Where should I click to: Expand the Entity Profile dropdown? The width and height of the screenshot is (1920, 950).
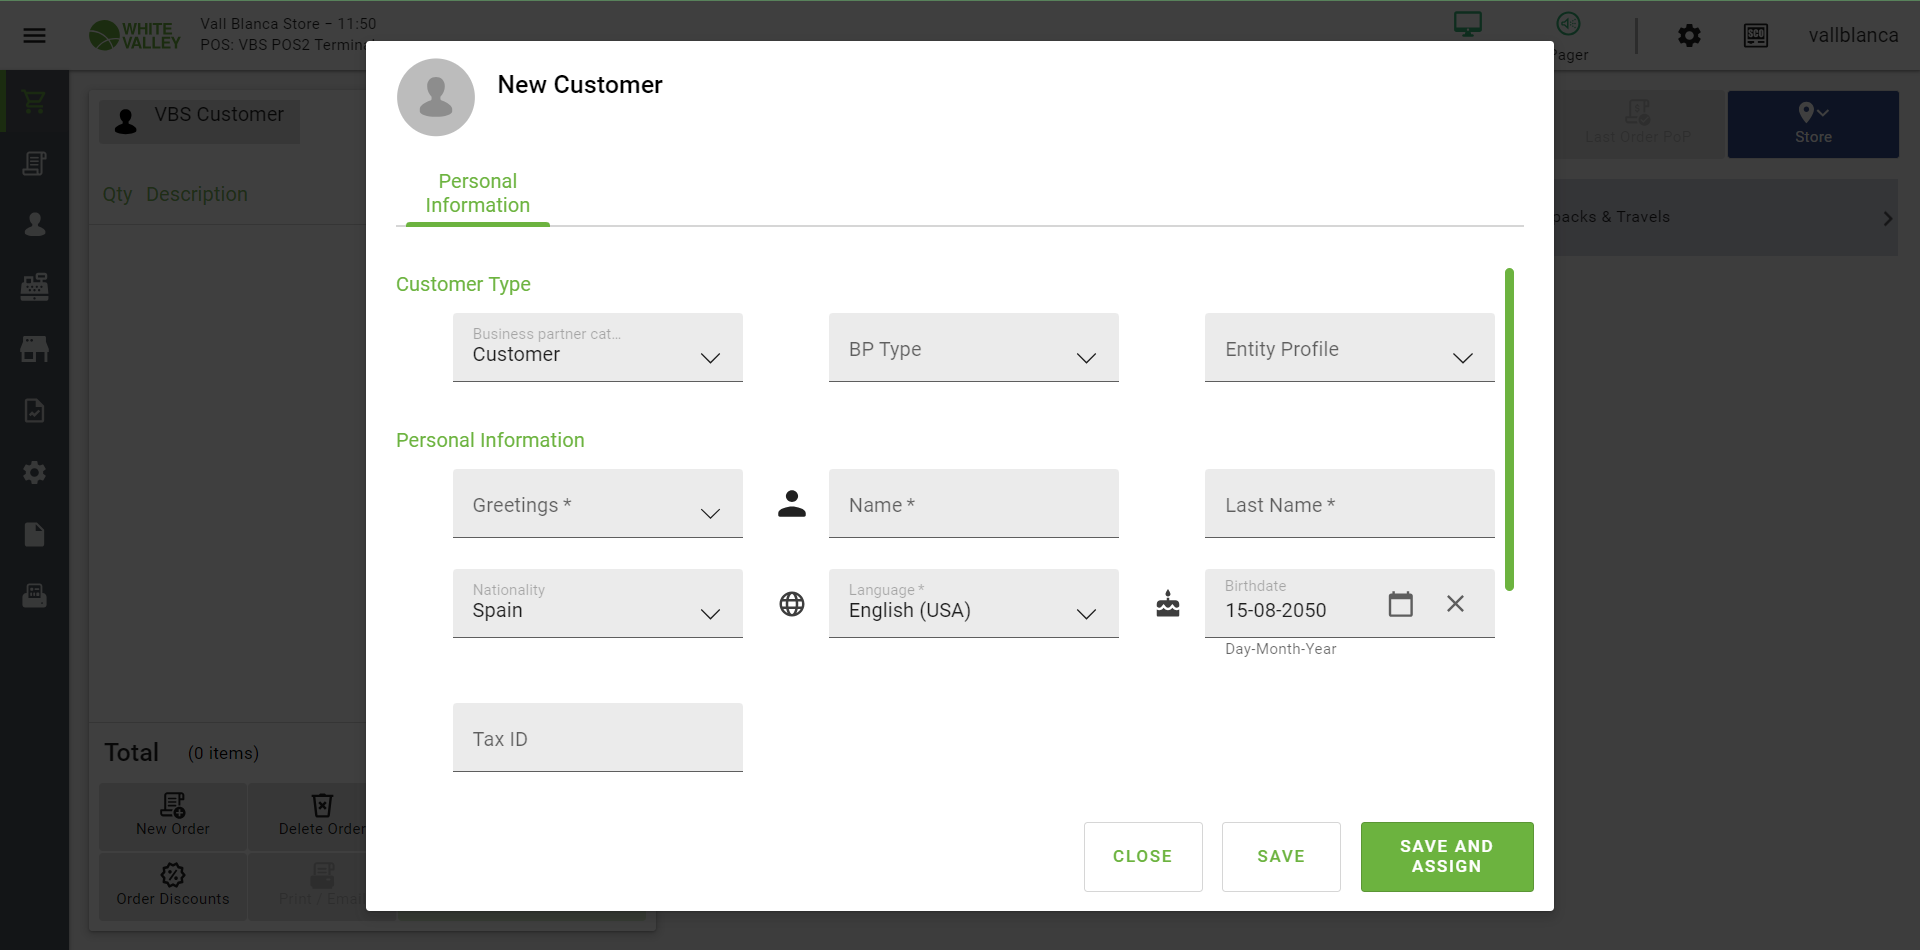pos(1349,348)
